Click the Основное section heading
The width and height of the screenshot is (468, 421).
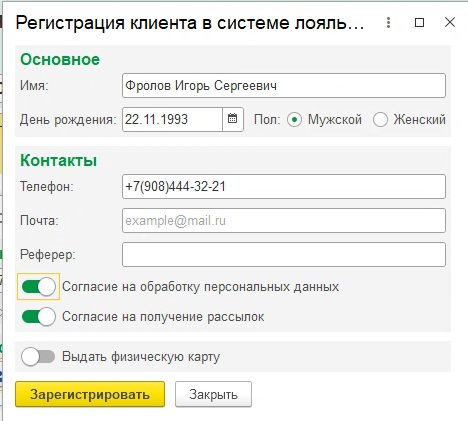click(x=60, y=59)
